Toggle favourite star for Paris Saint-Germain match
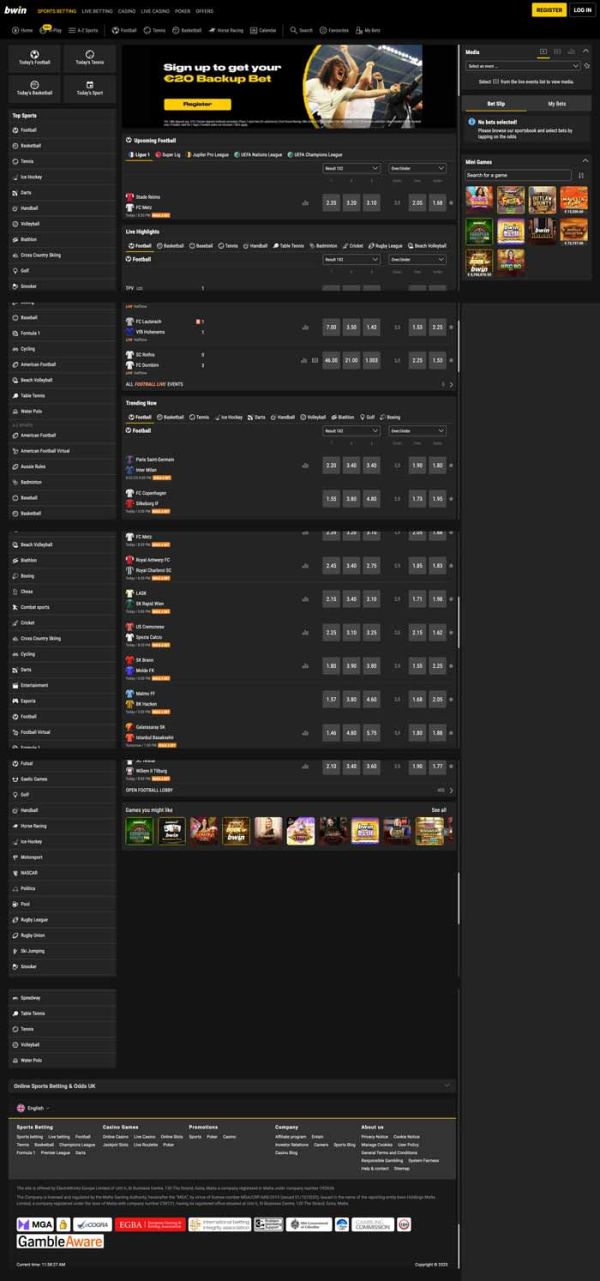Image resolution: width=600 pixels, height=1281 pixels. click(x=452, y=465)
